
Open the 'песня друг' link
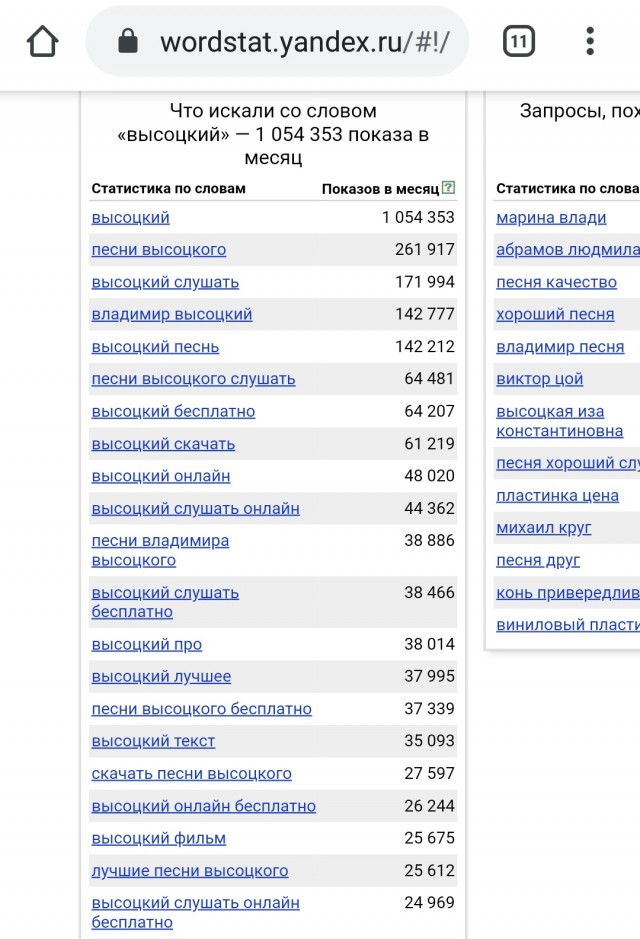pyautogui.click(x=538, y=561)
